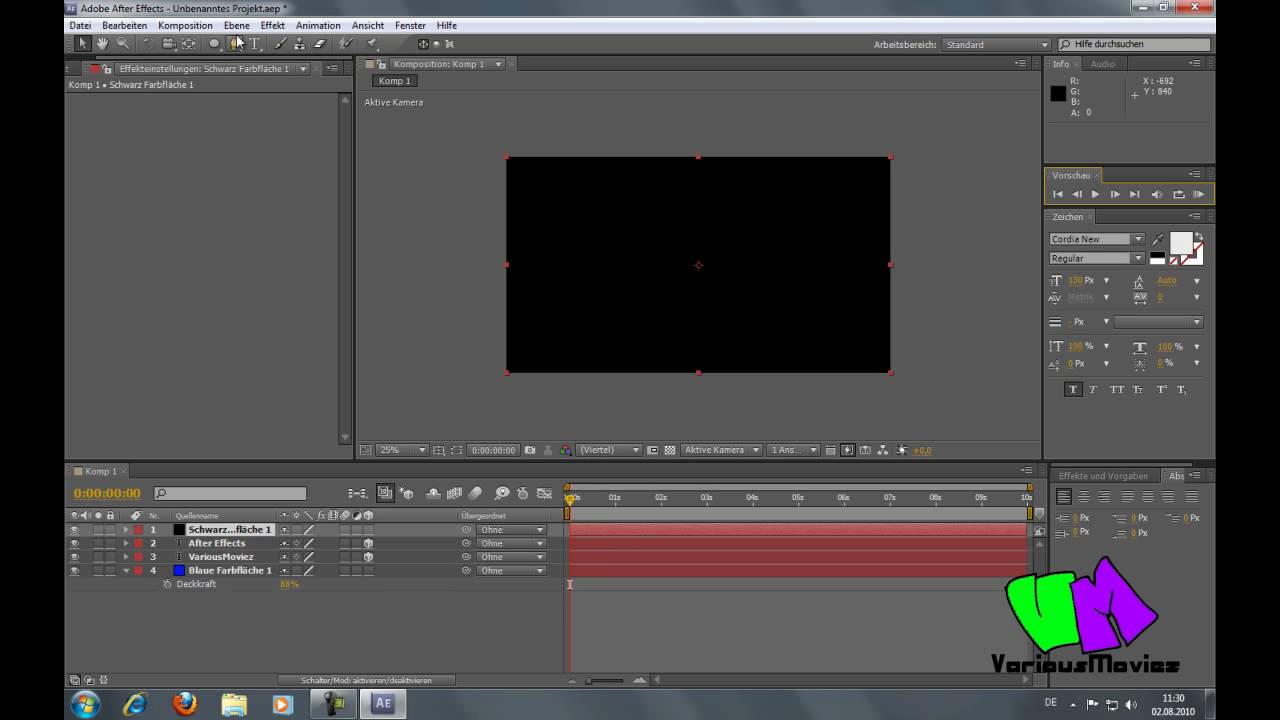The height and width of the screenshot is (720, 1280).
Task: Click the Komp 1 breadcrumb button
Action: (394, 81)
